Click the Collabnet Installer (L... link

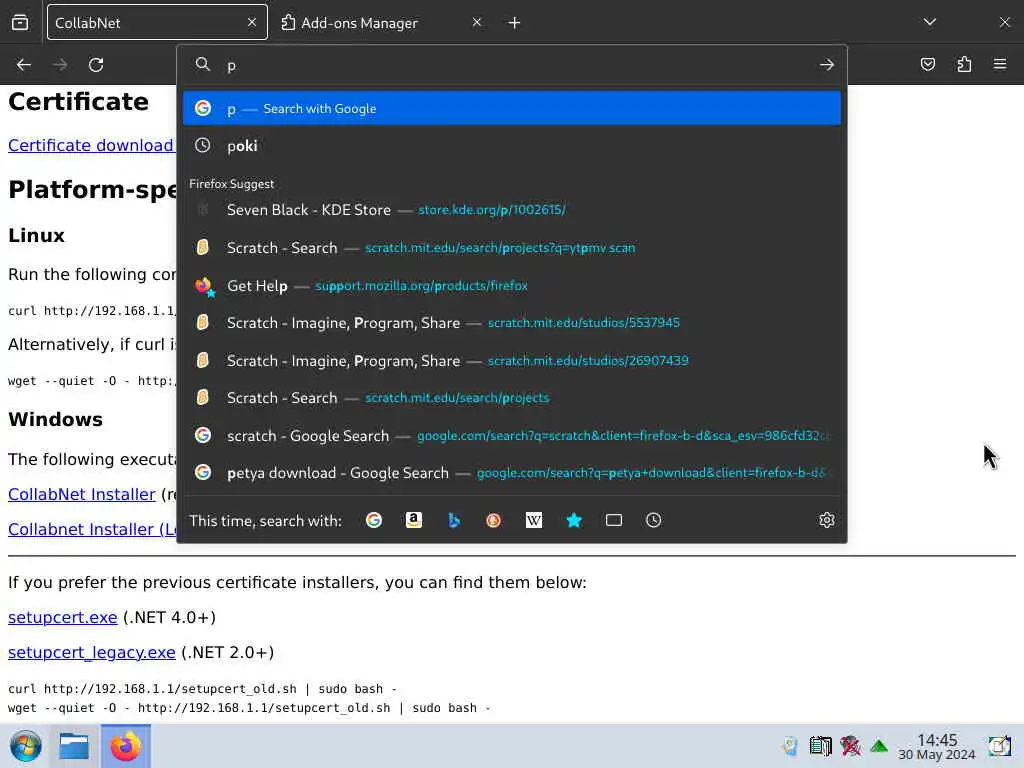(x=92, y=529)
